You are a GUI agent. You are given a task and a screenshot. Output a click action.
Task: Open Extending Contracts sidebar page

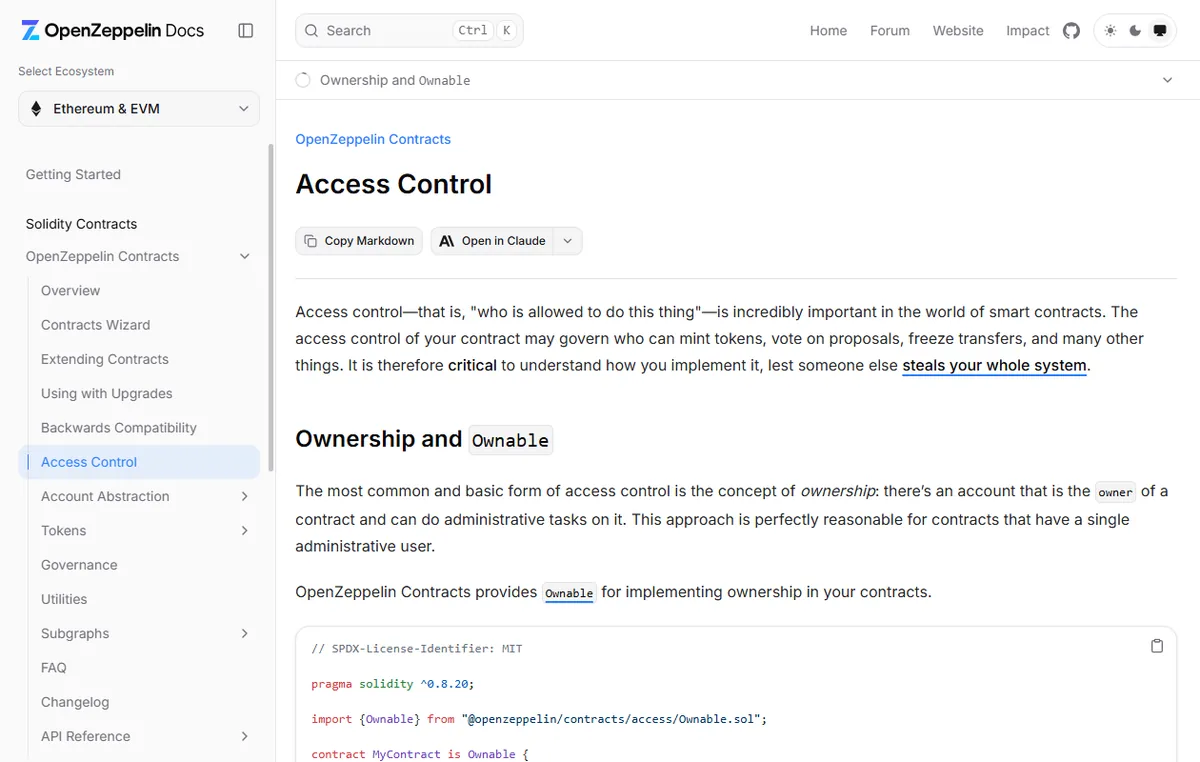(104, 359)
